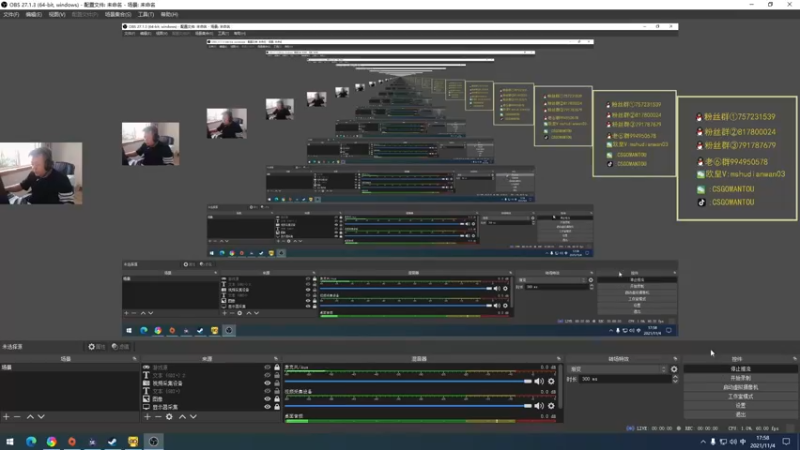This screenshot has width=800, height=450.
Task: Click 停止推流 stop streaming button
Action: coord(740,369)
